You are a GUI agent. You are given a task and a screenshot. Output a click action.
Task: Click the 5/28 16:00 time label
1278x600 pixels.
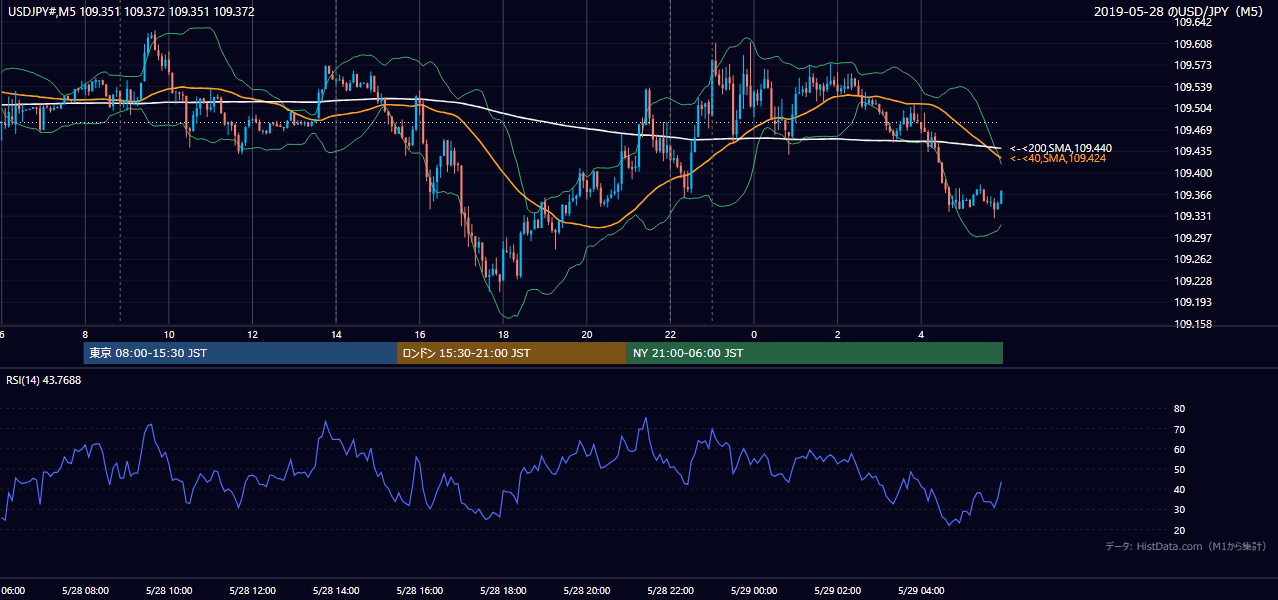(419, 590)
